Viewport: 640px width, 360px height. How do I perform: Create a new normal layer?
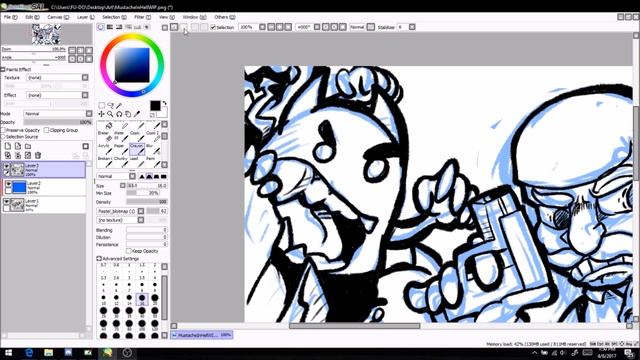pyautogui.click(x=8, y=146)
